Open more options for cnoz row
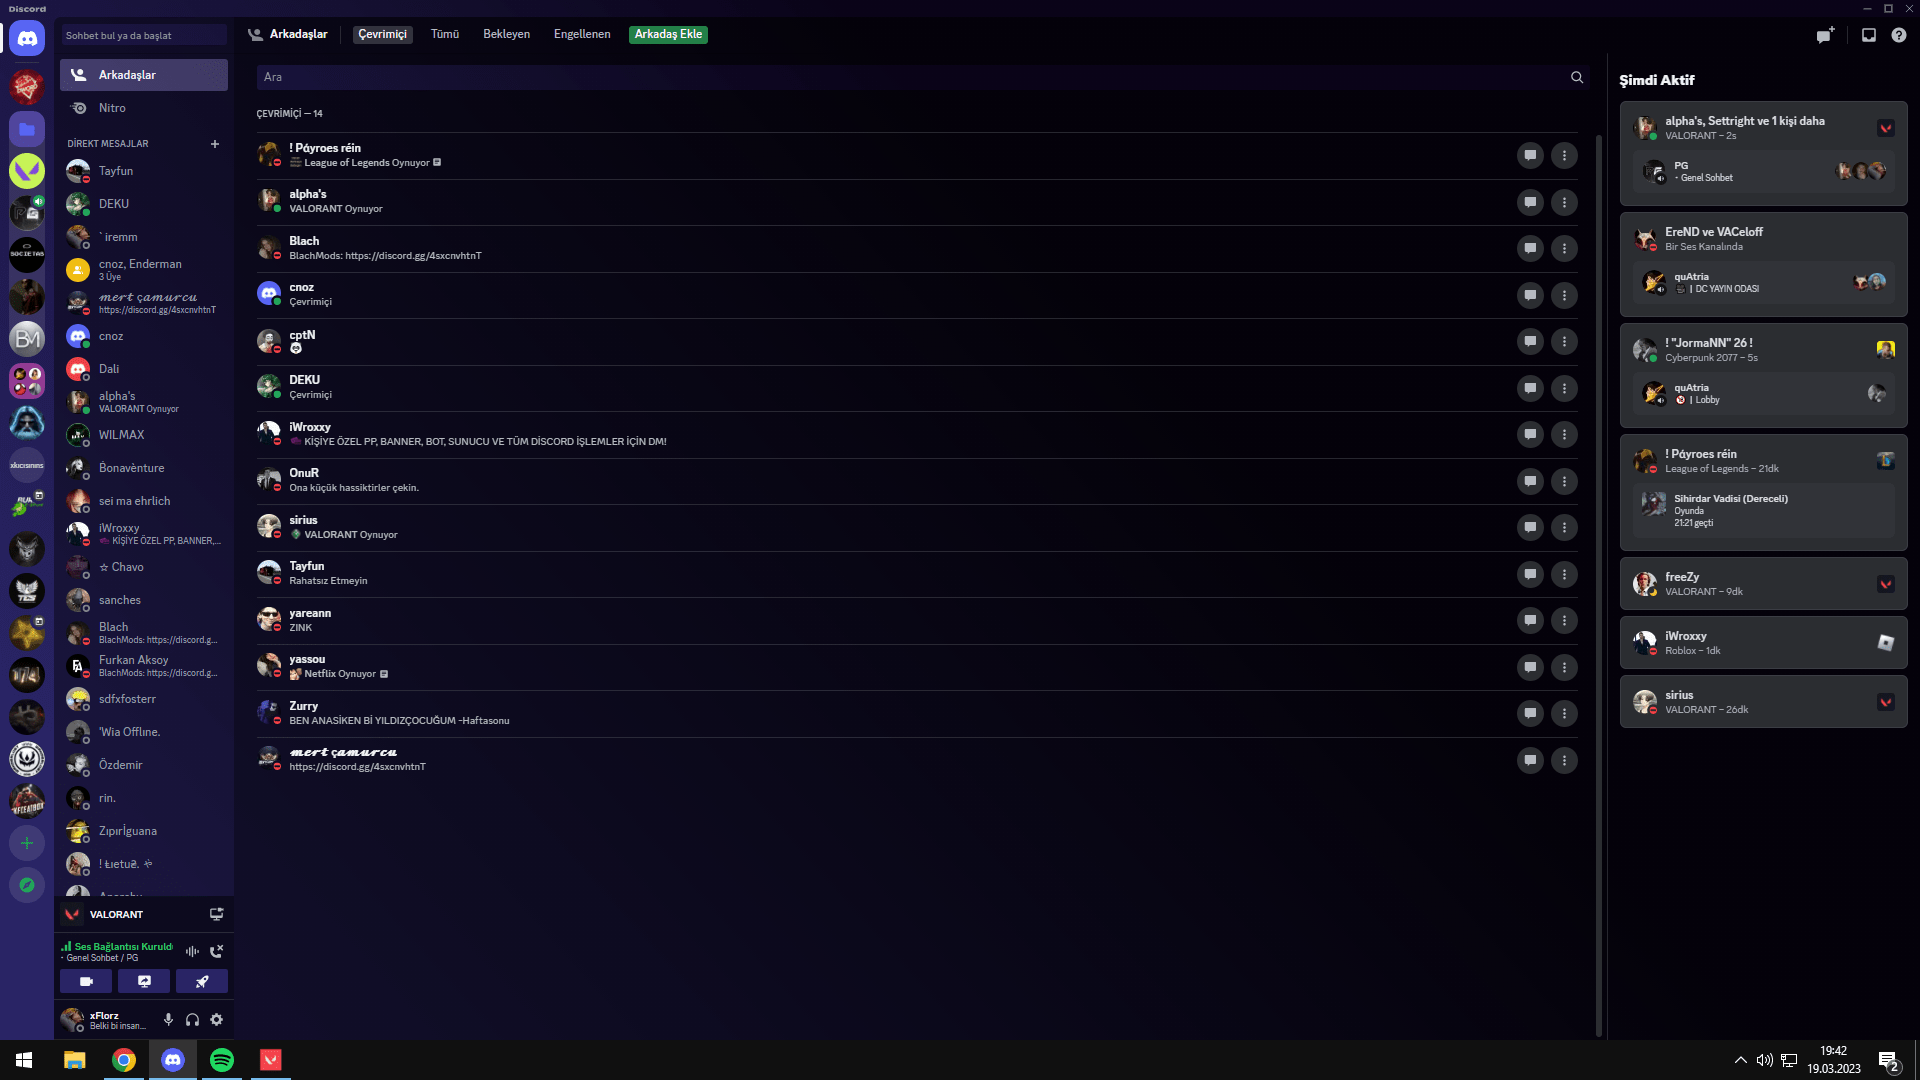This screenshot has width=1920, height=1080. point(1564,295)
